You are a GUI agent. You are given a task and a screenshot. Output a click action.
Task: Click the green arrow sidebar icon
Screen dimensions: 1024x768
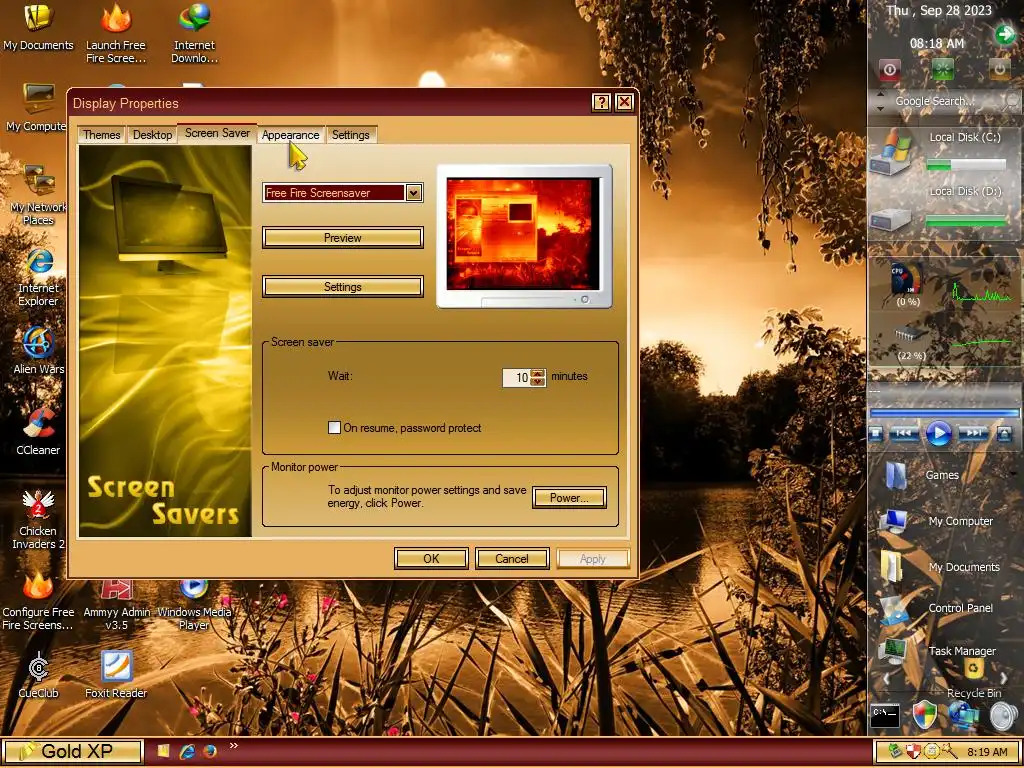(x=1004, y=34)
